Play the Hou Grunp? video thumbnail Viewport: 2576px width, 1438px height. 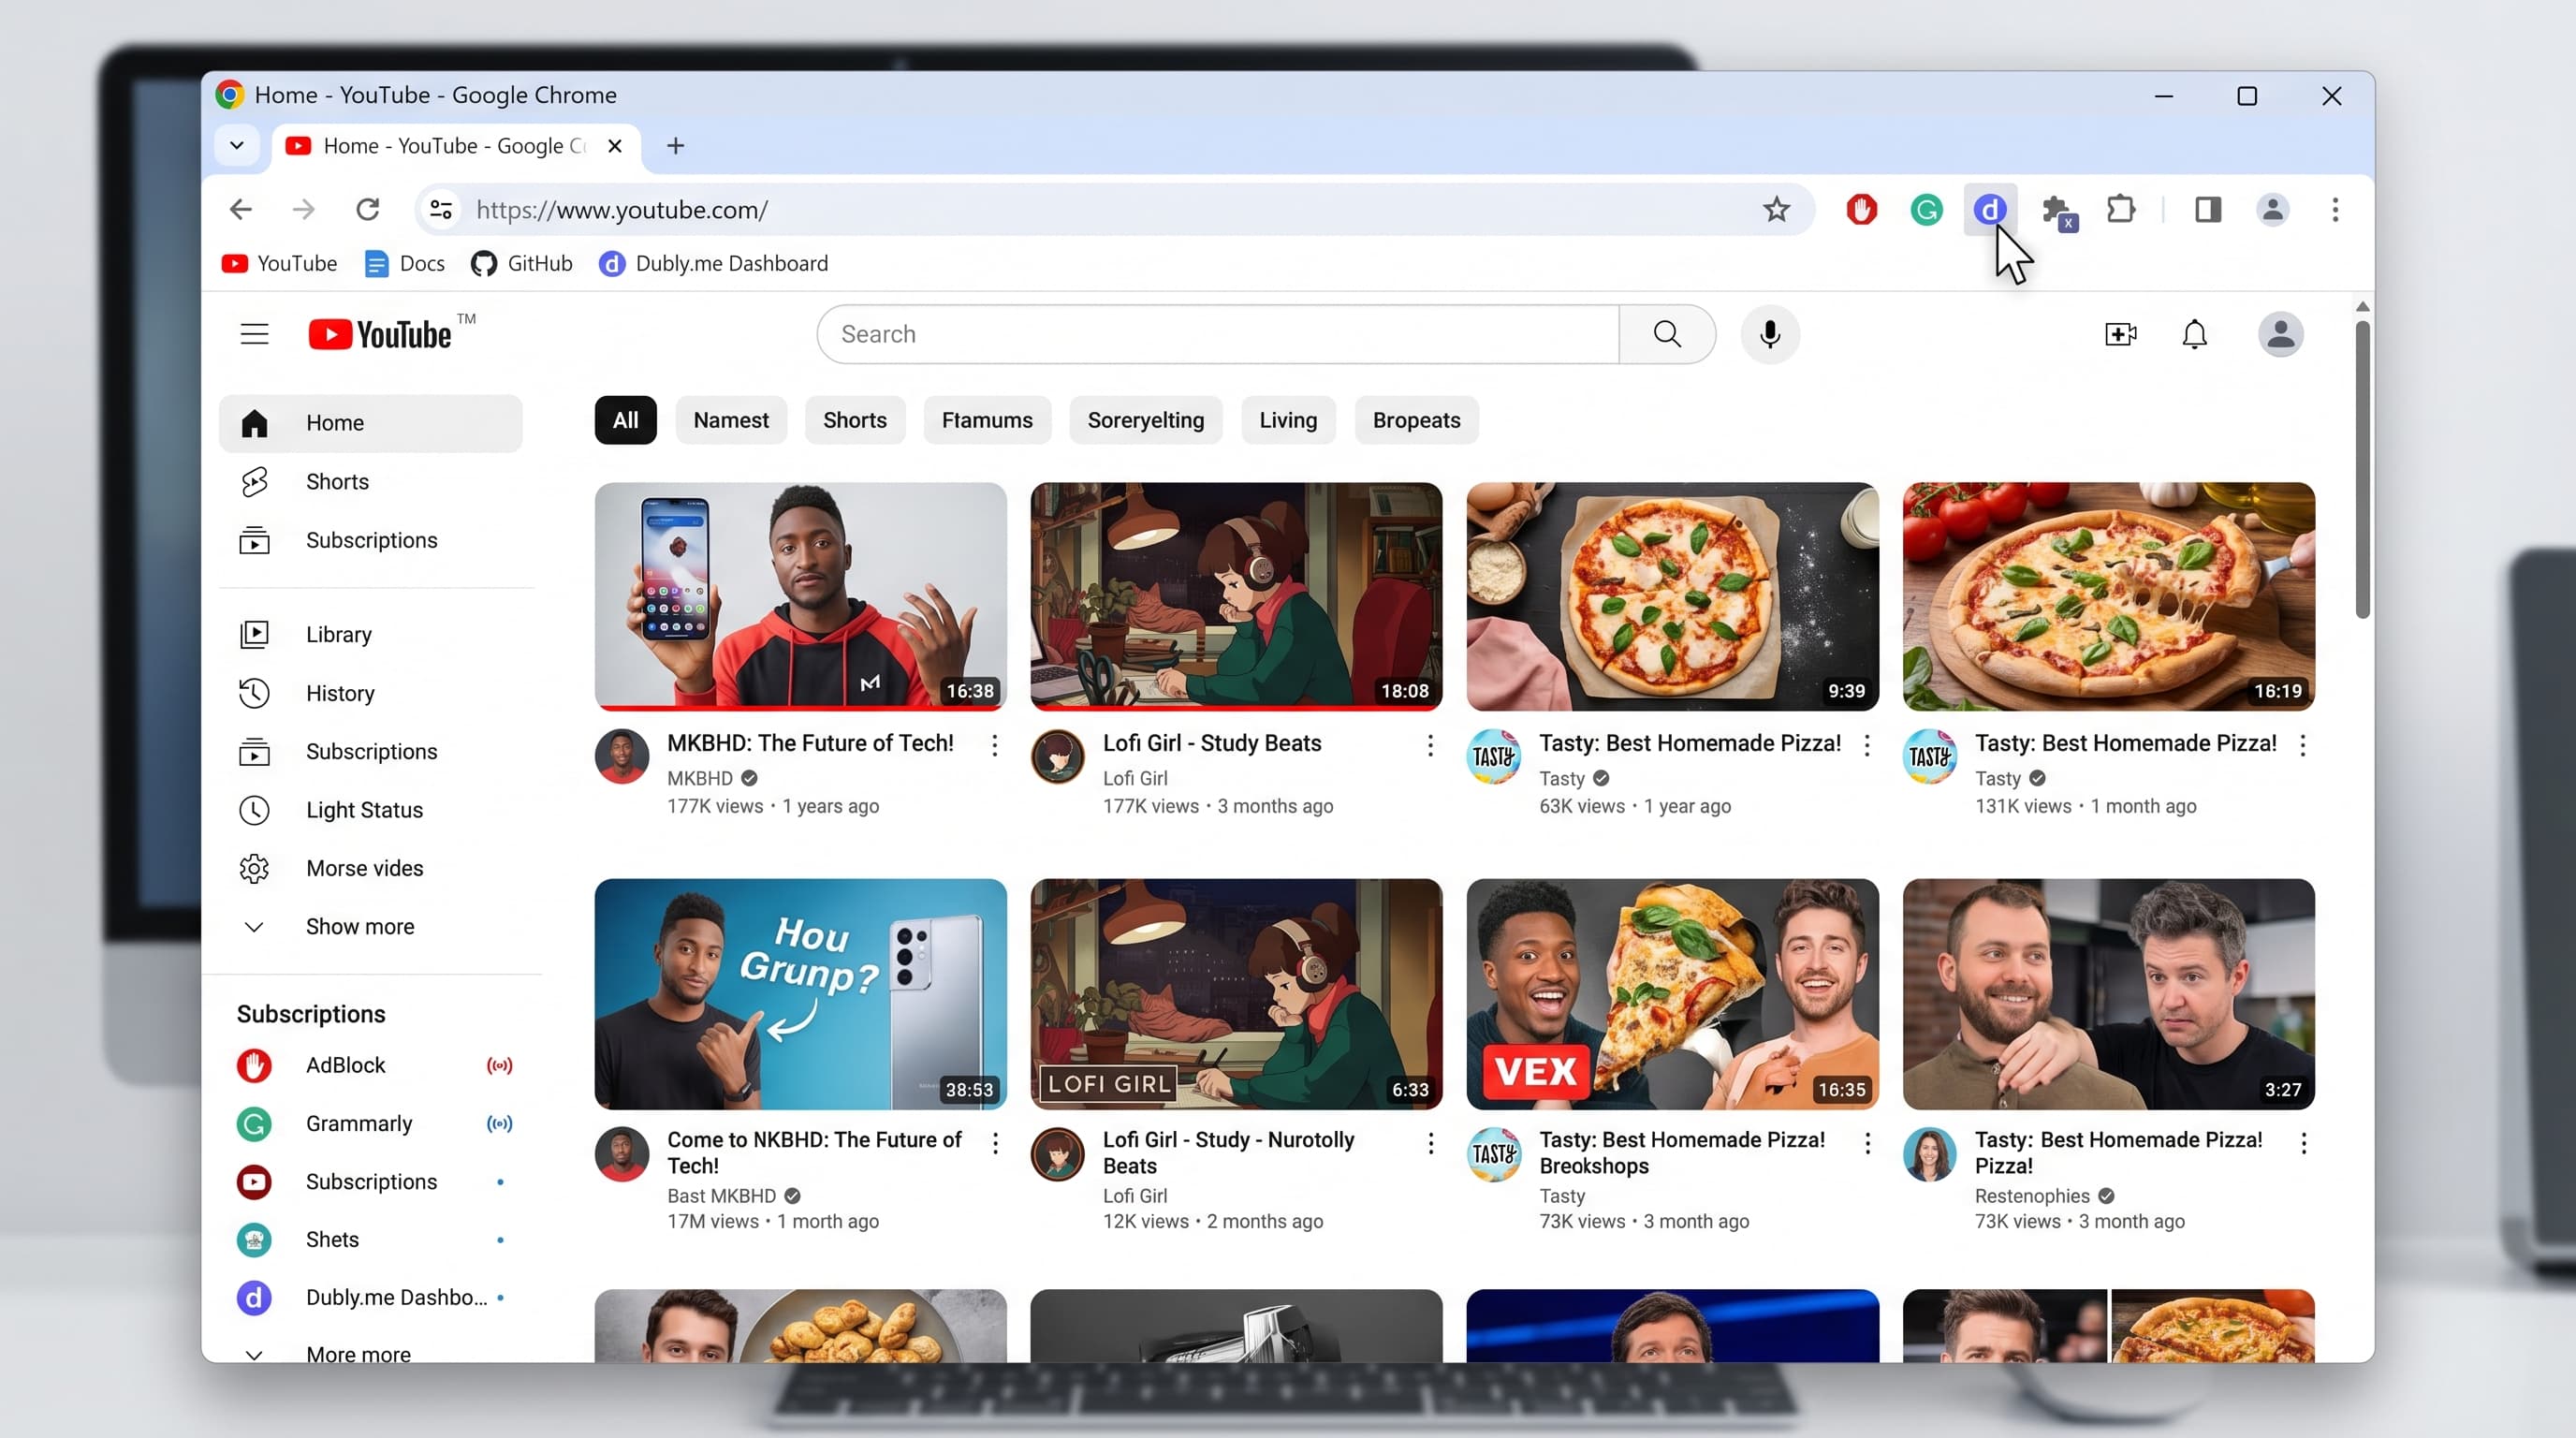tap(800, 994)
